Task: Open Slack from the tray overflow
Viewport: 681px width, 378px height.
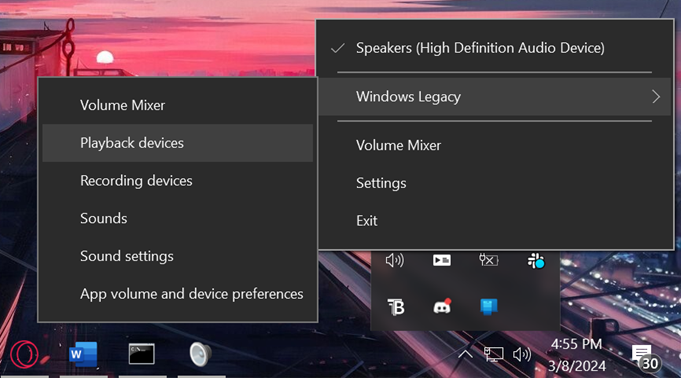Action: (x=536, y=261)
